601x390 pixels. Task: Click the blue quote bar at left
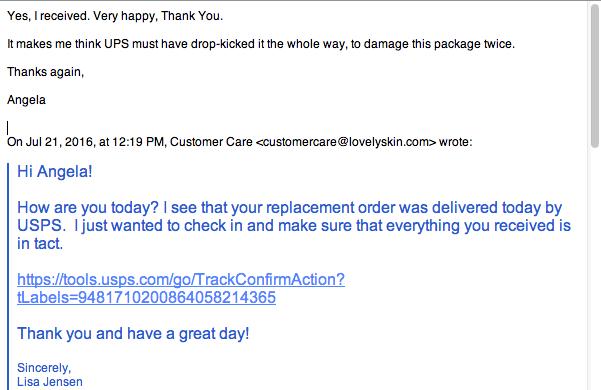tap(8, 276)
